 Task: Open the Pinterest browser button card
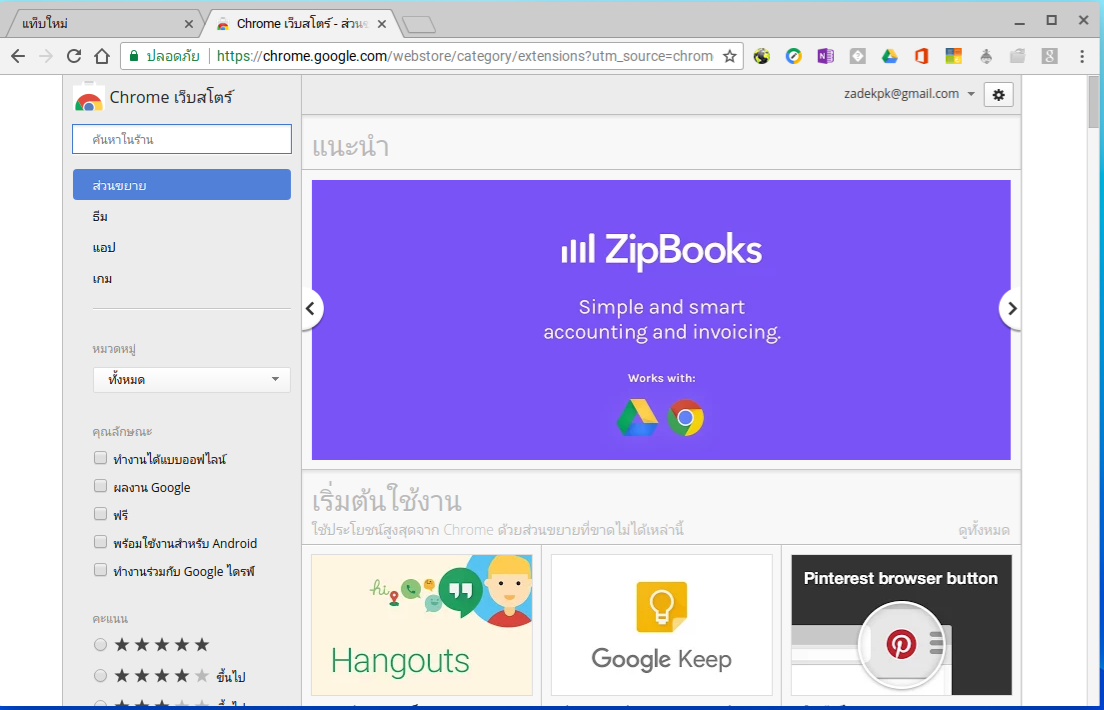click(x=901, y=625)
